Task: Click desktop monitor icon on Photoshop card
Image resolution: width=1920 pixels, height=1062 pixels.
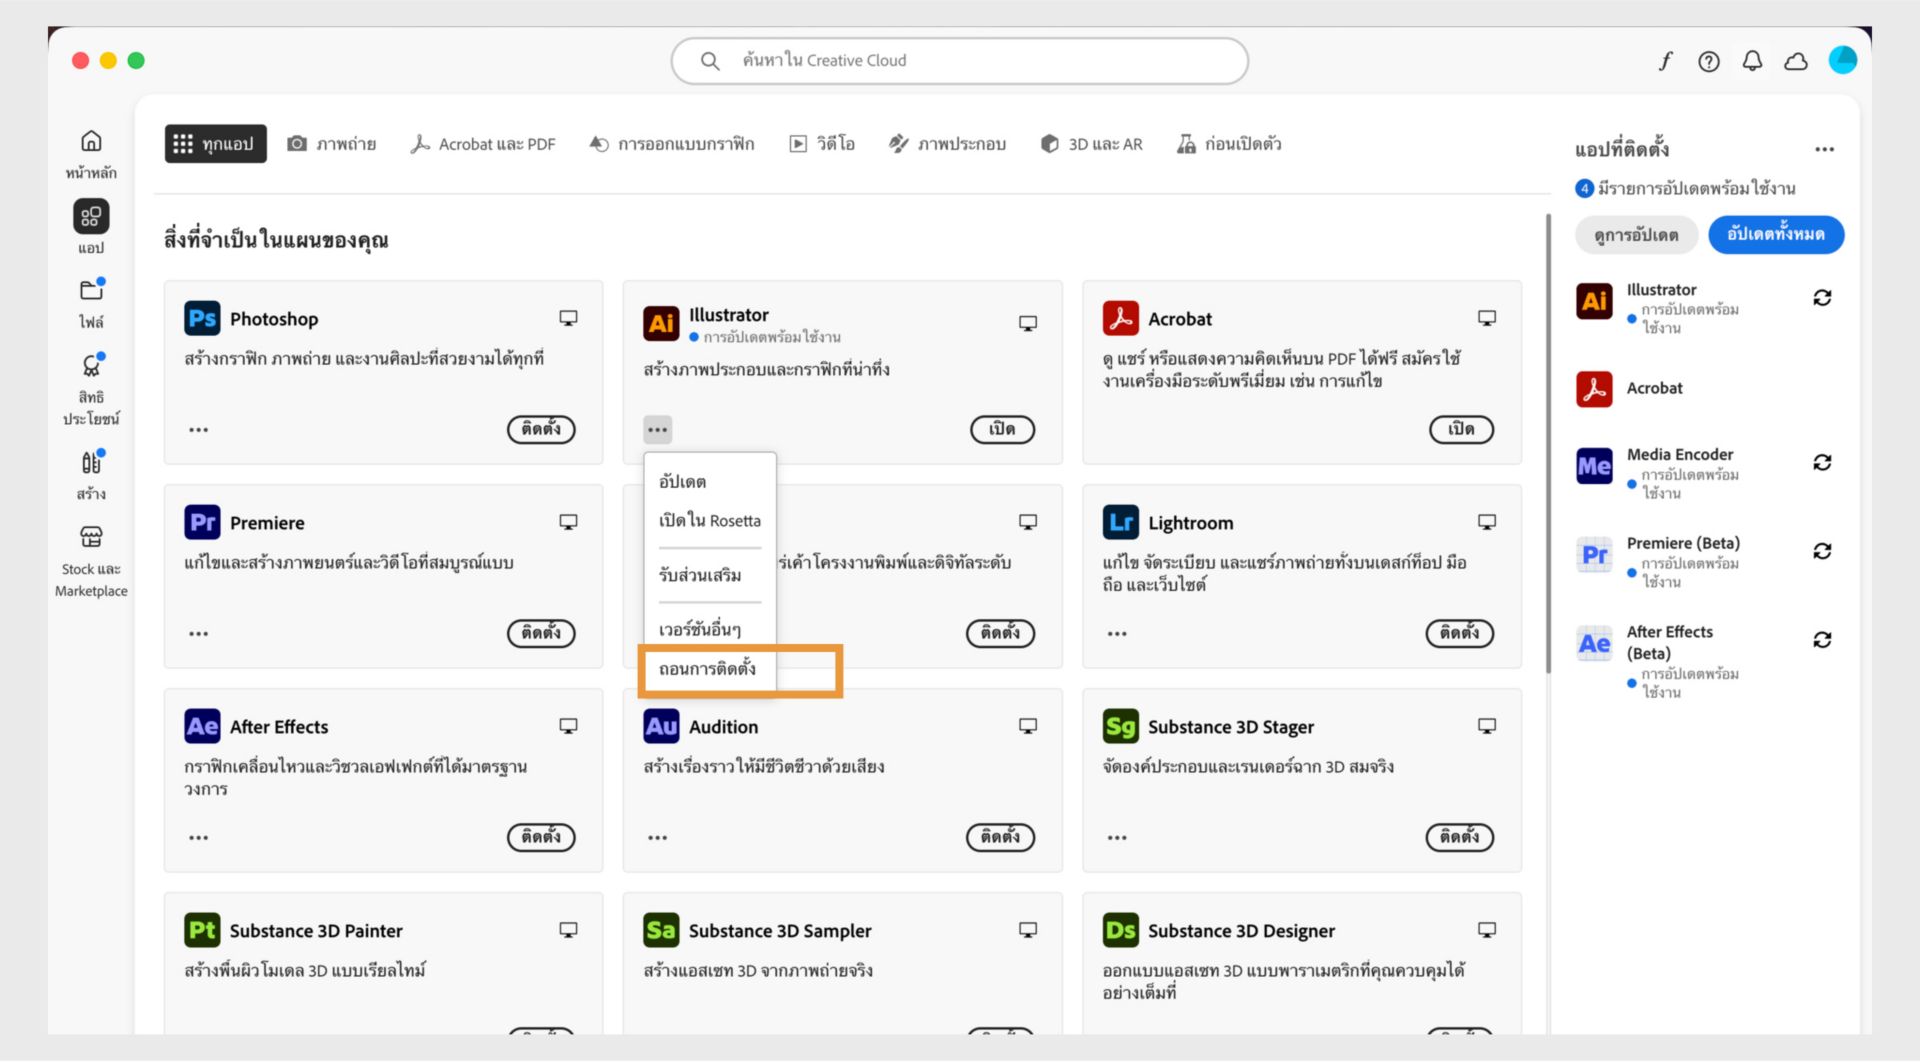Action: click(x=568, y=318)
